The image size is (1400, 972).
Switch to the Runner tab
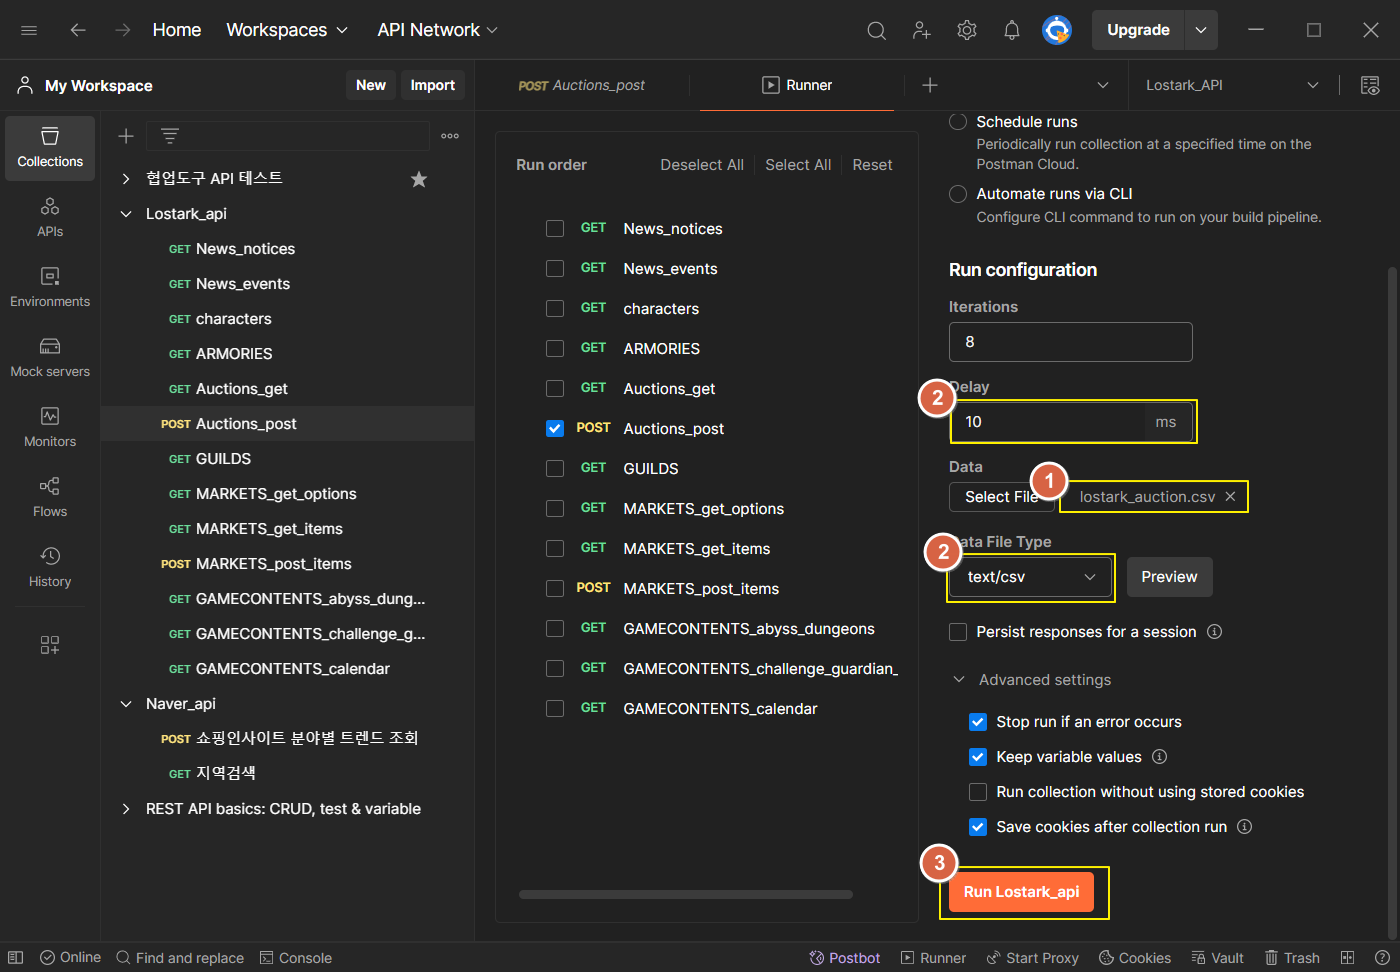click(x=797, y=85)
